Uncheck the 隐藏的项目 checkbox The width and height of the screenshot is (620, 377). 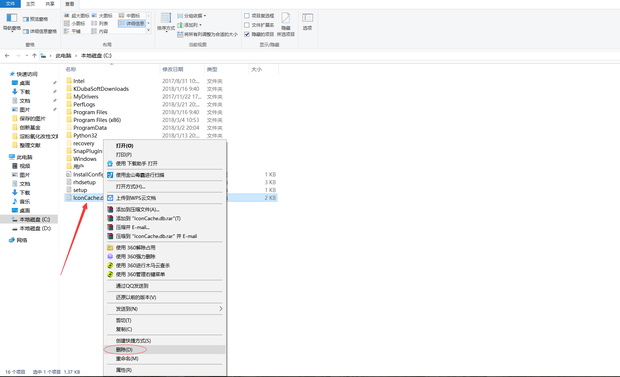247,34
